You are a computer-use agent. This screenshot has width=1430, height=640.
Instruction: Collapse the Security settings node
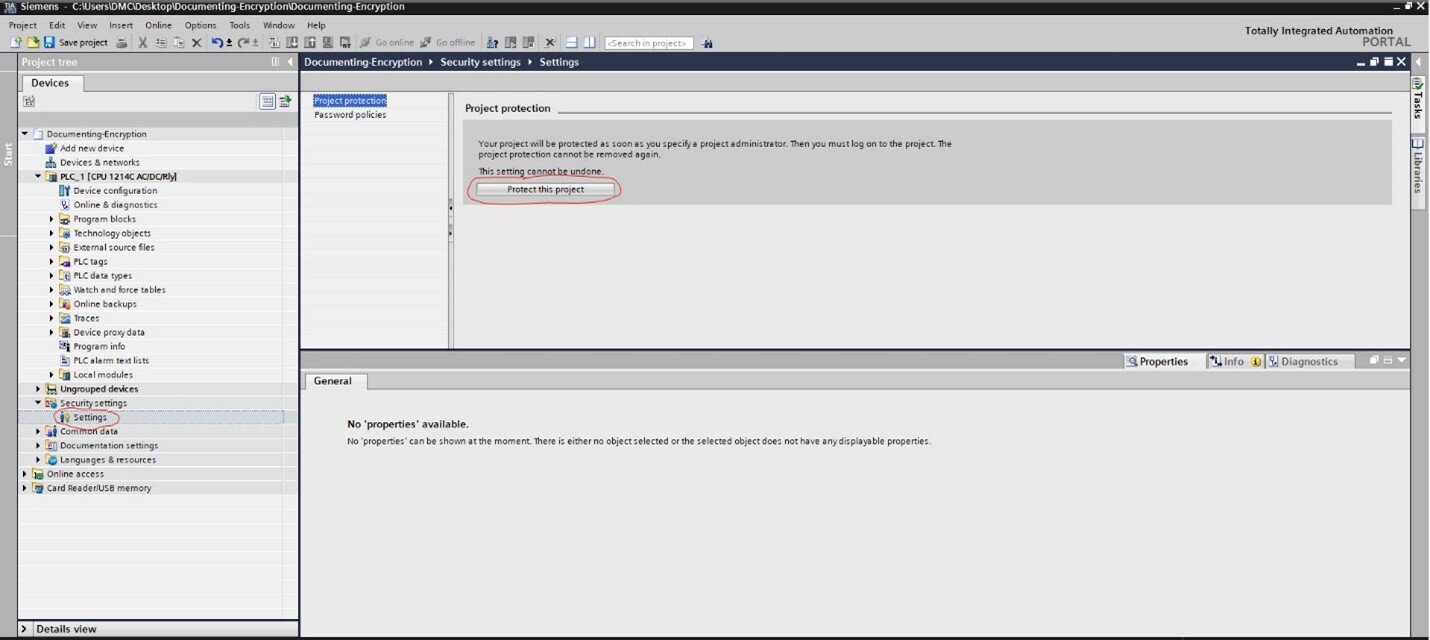(x=39, y=403)
